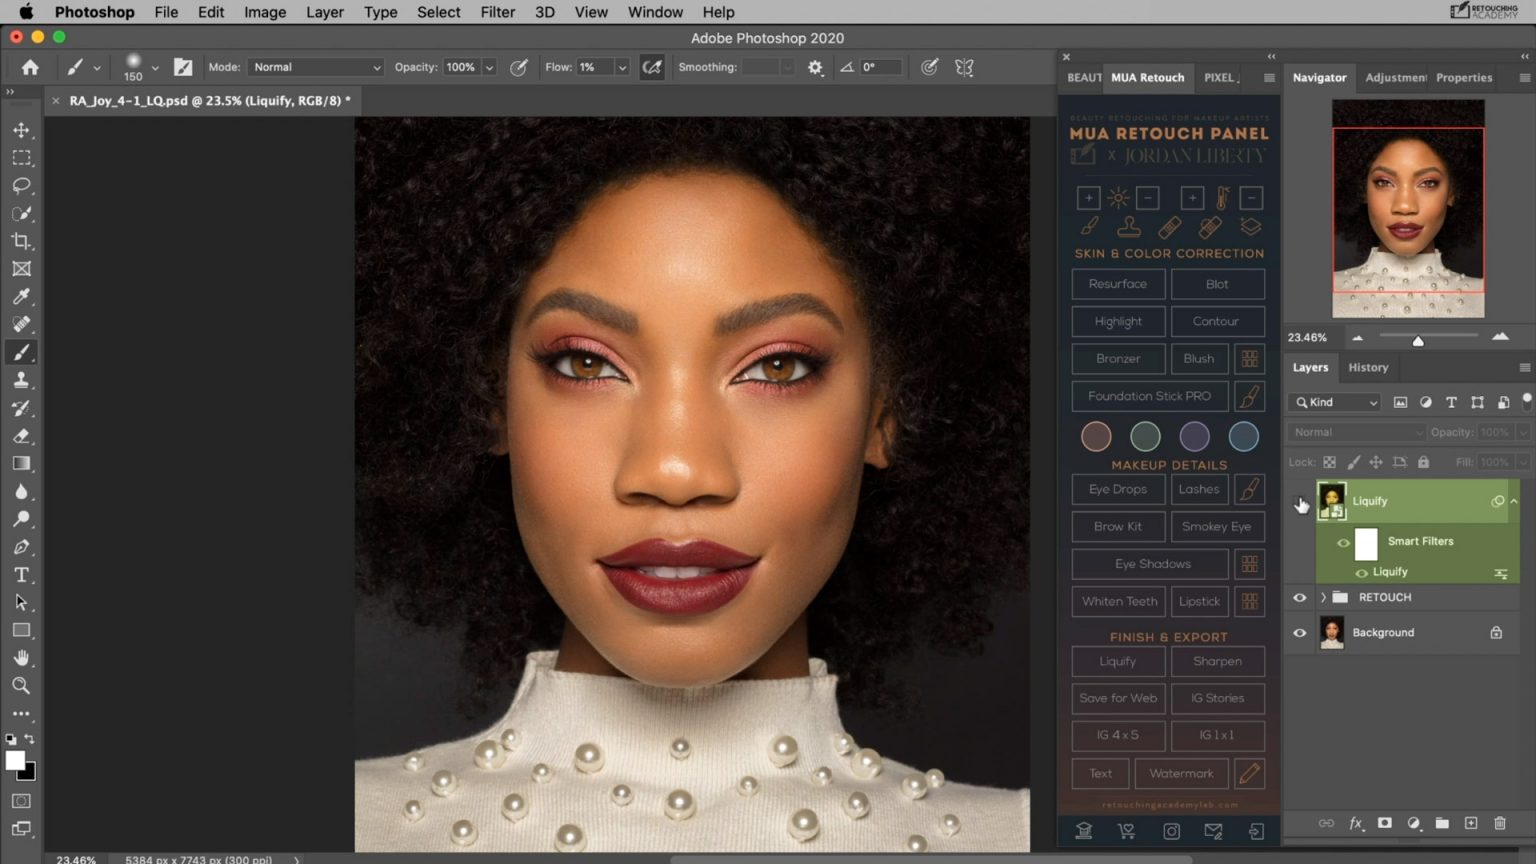1536x864 pixels.
Task: Click the Save for Web button
Action: pos(1117,698)
